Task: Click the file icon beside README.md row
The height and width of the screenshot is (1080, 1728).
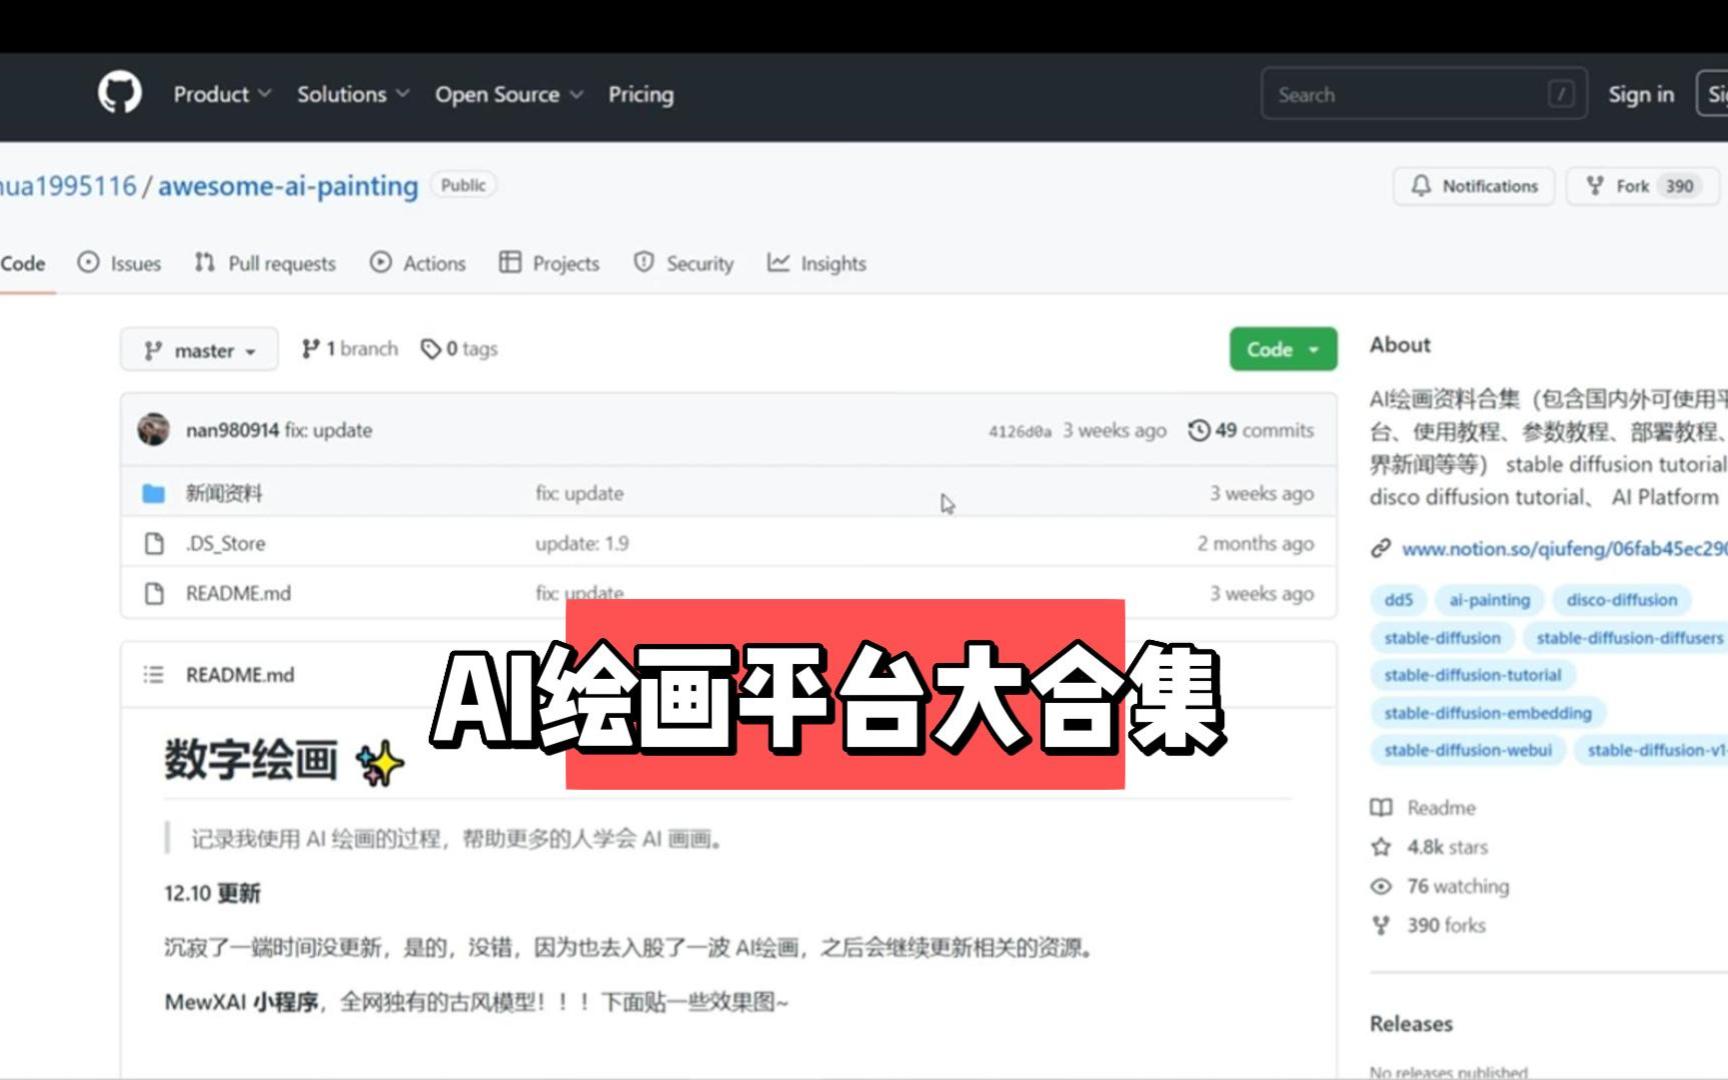Action: (154, 593)
